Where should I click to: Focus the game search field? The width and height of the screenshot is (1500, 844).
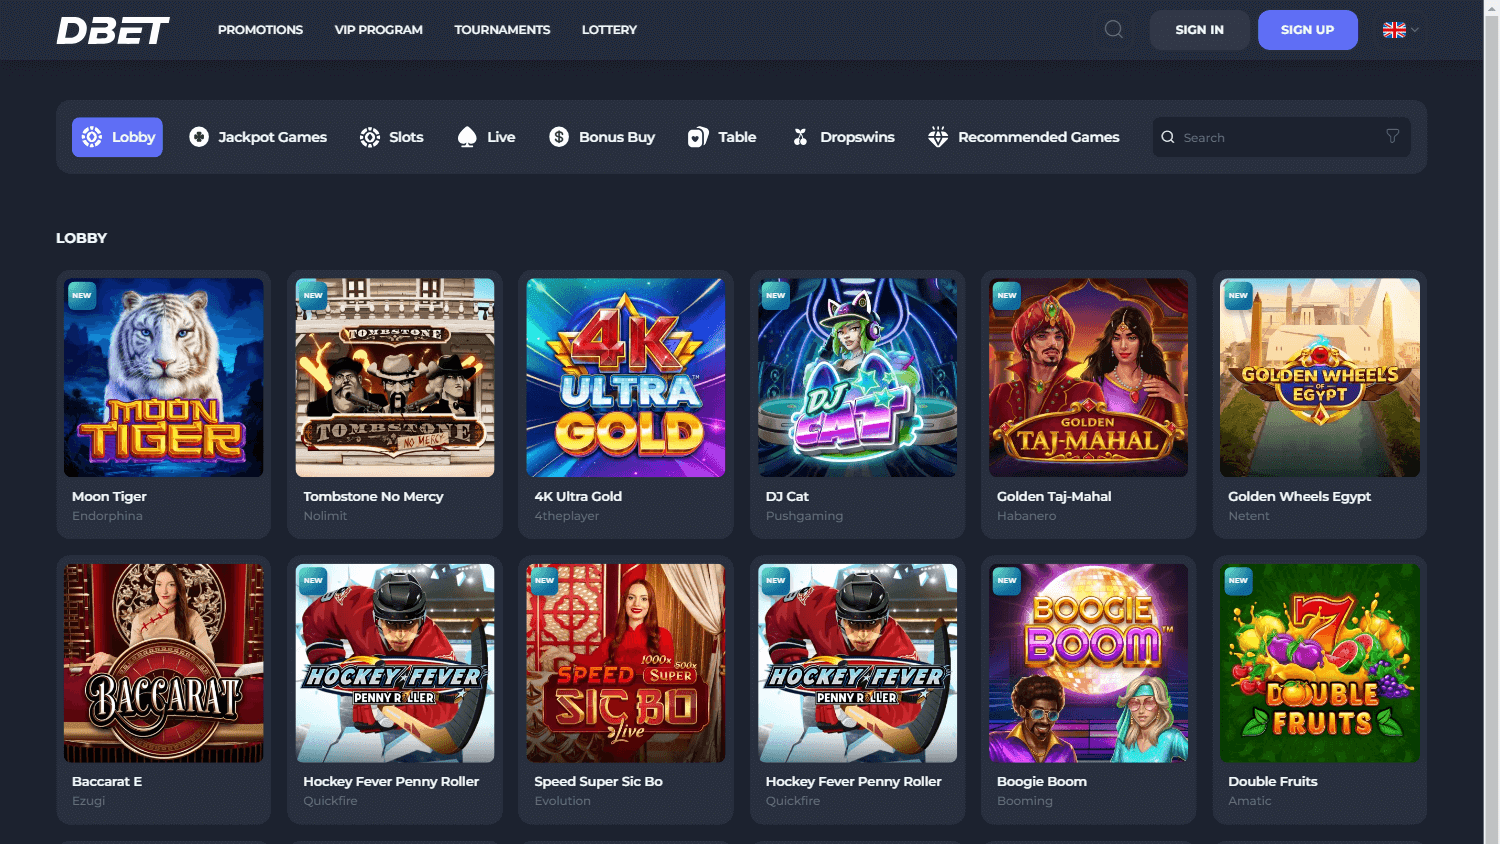click(x=1282, y=137)
